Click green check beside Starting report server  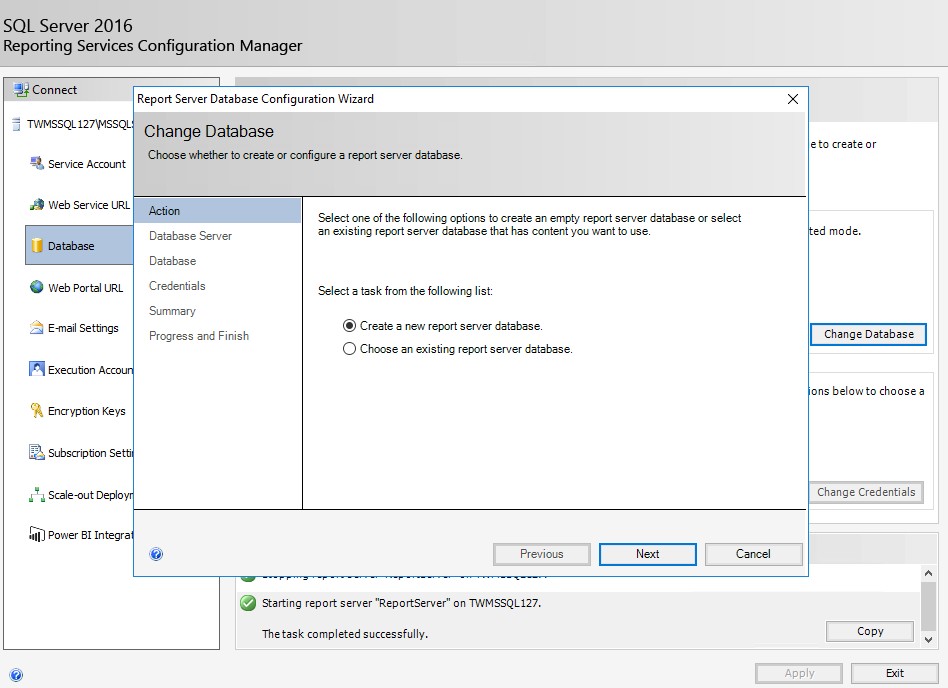click(x=248, y=603)
